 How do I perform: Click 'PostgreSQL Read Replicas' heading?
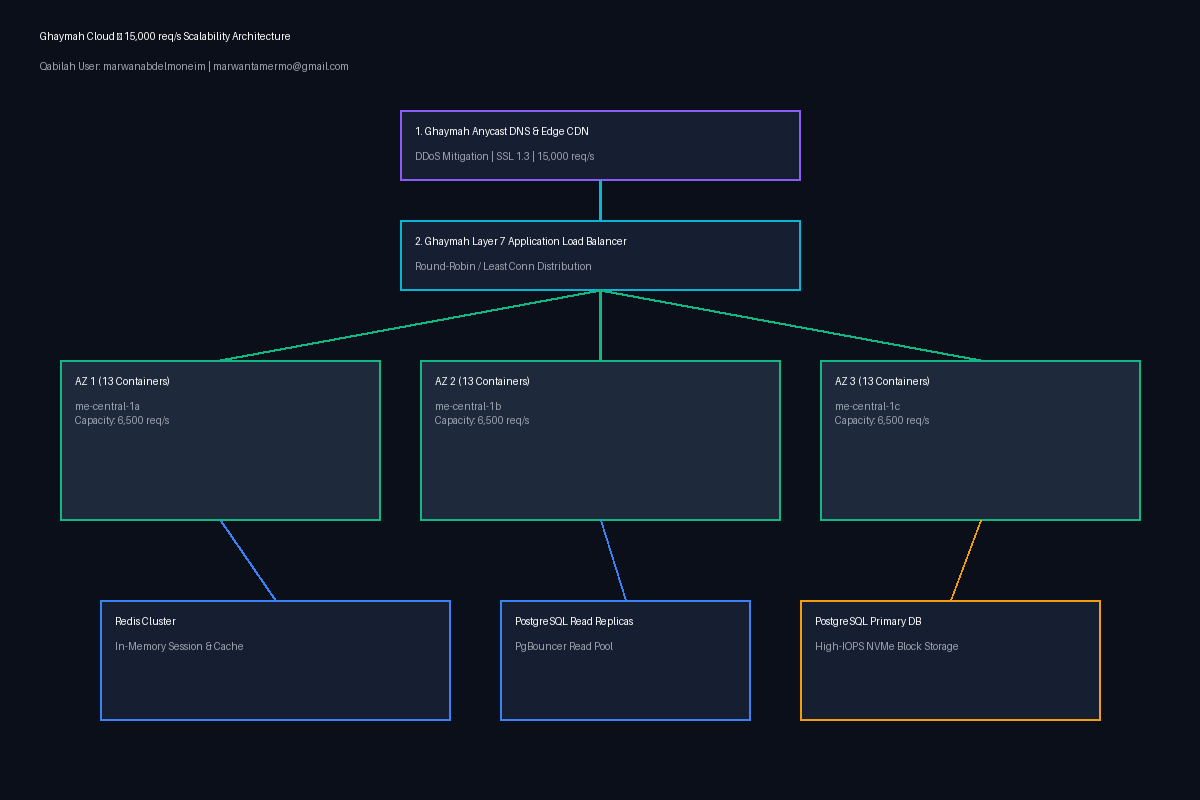tap(574, 621)
